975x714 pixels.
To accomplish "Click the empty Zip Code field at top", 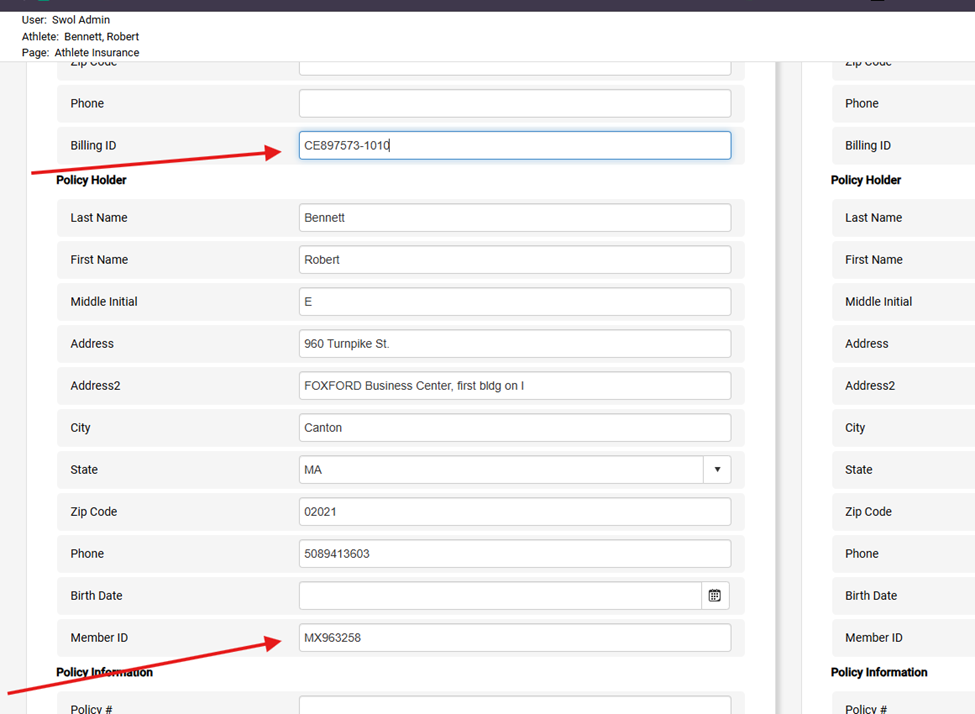I will point(514,67).
